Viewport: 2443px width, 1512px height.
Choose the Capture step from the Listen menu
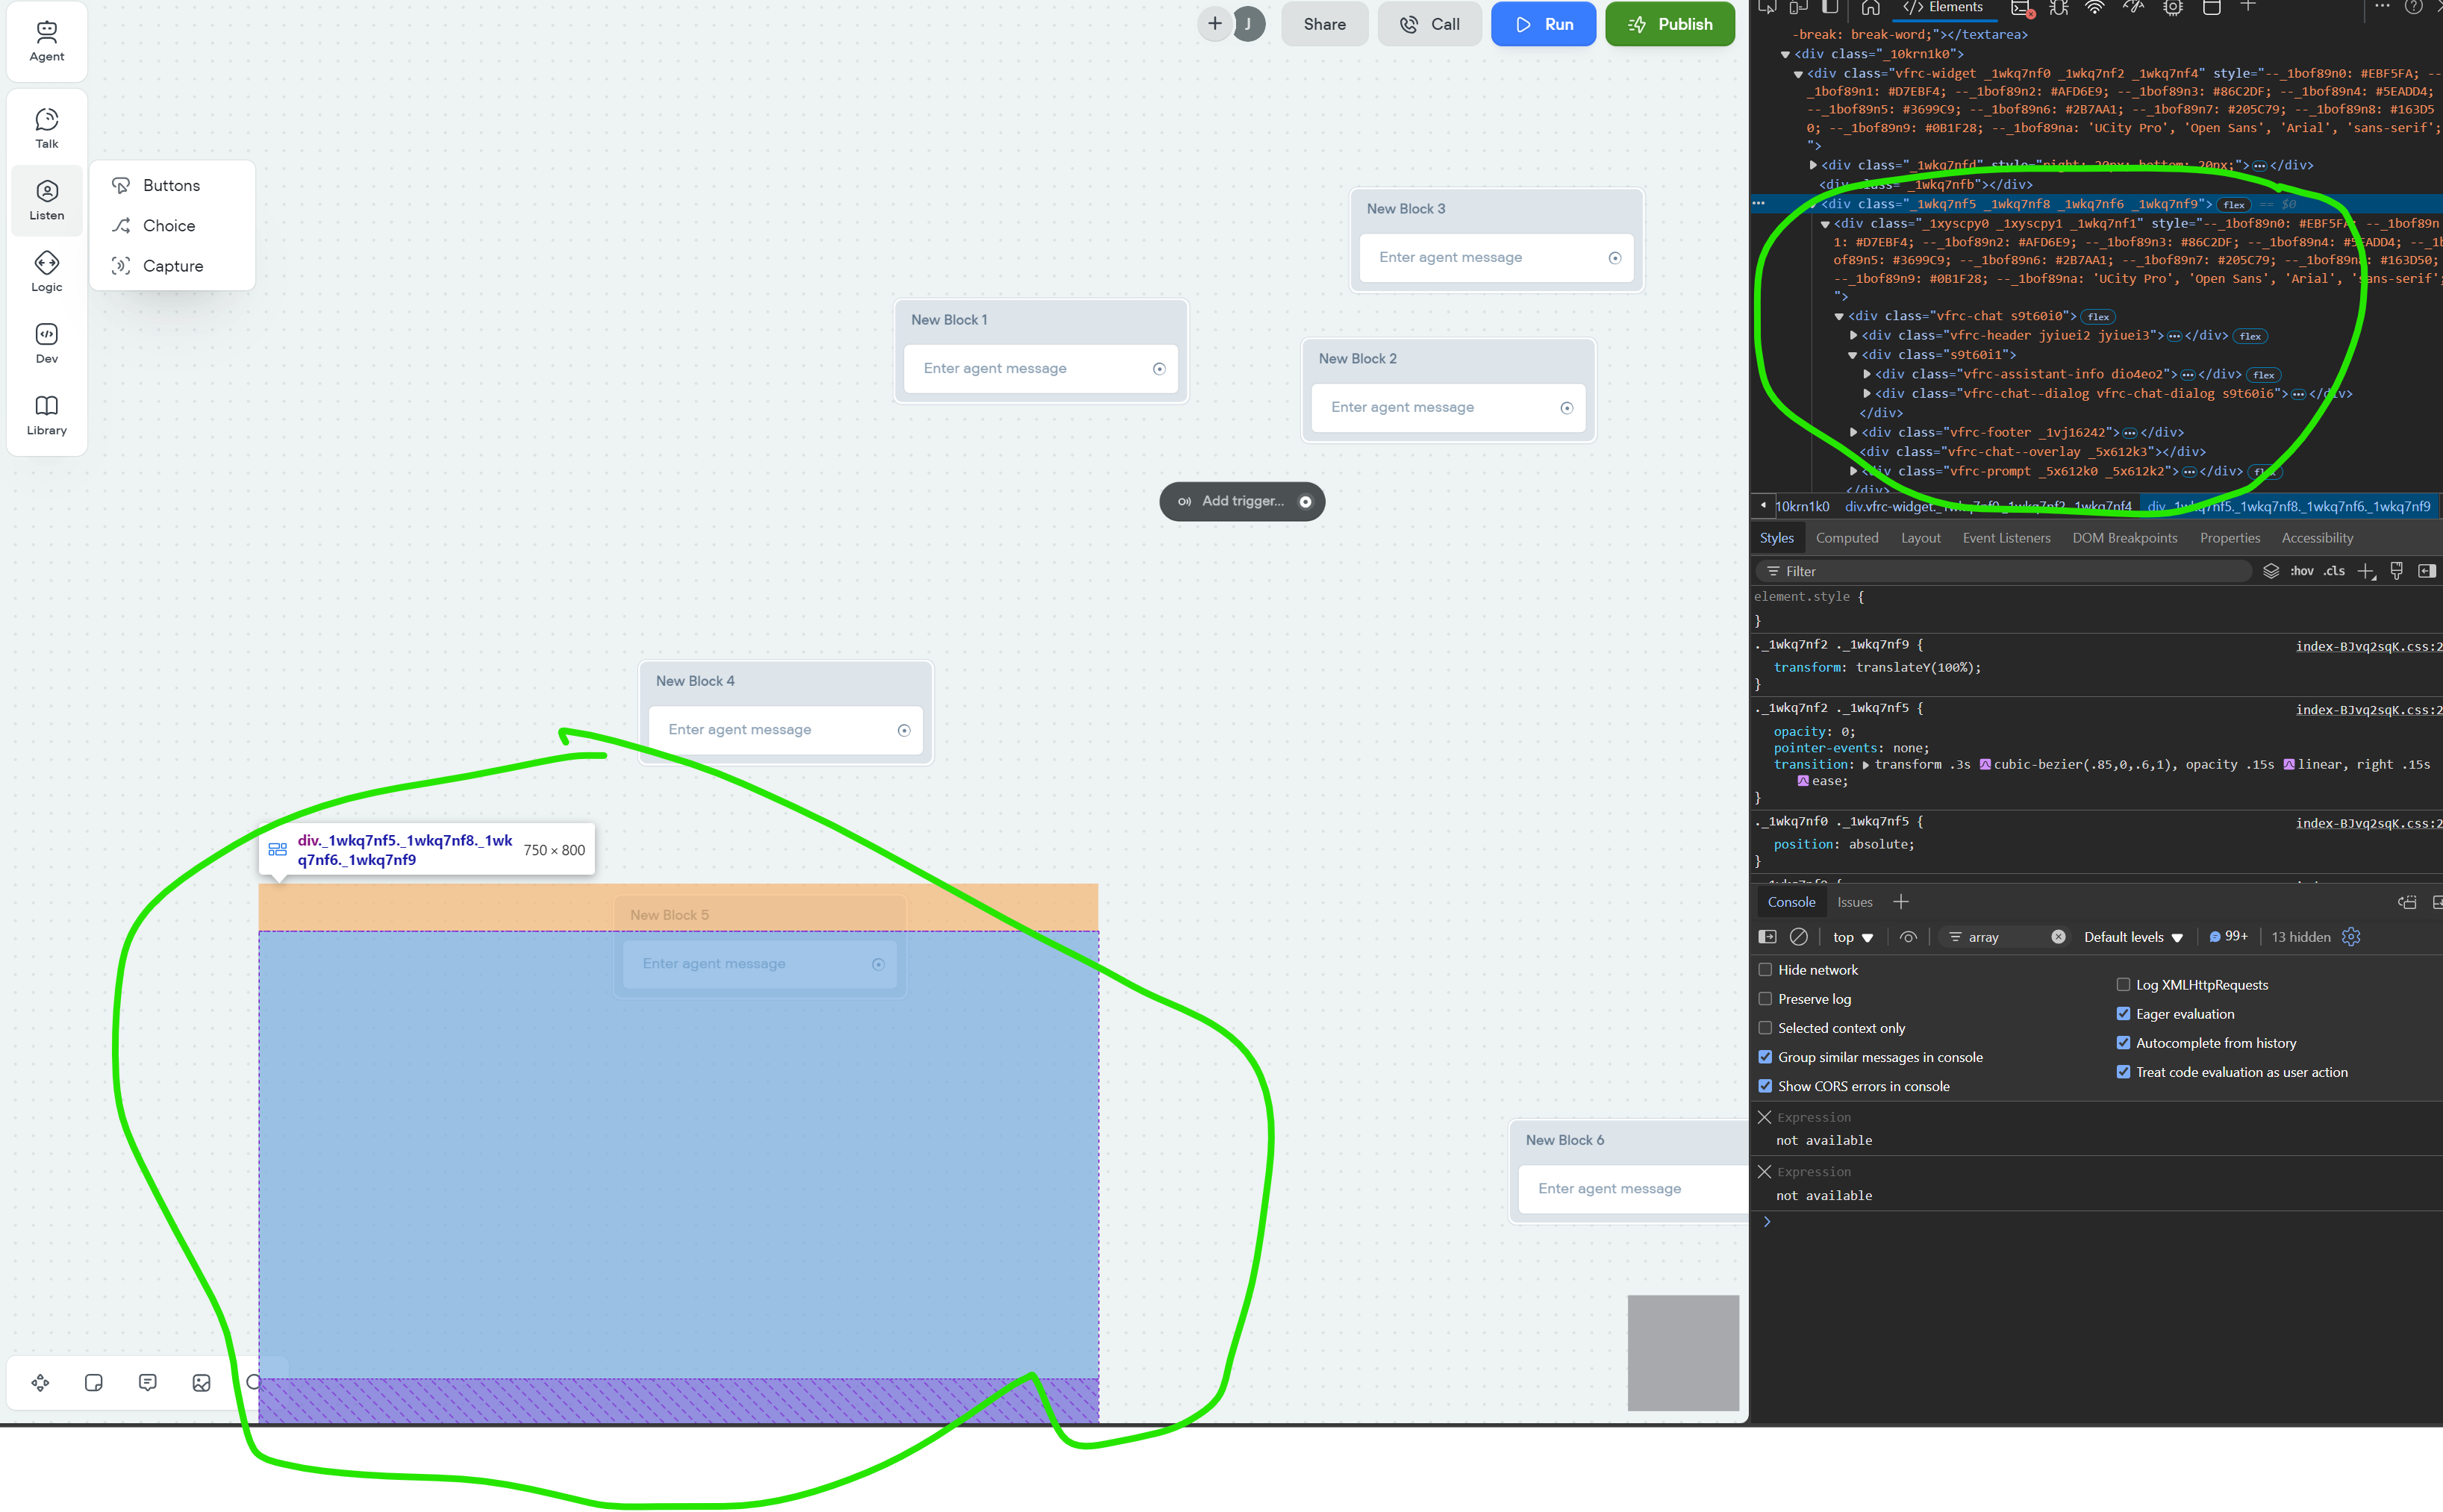point(172,265)
